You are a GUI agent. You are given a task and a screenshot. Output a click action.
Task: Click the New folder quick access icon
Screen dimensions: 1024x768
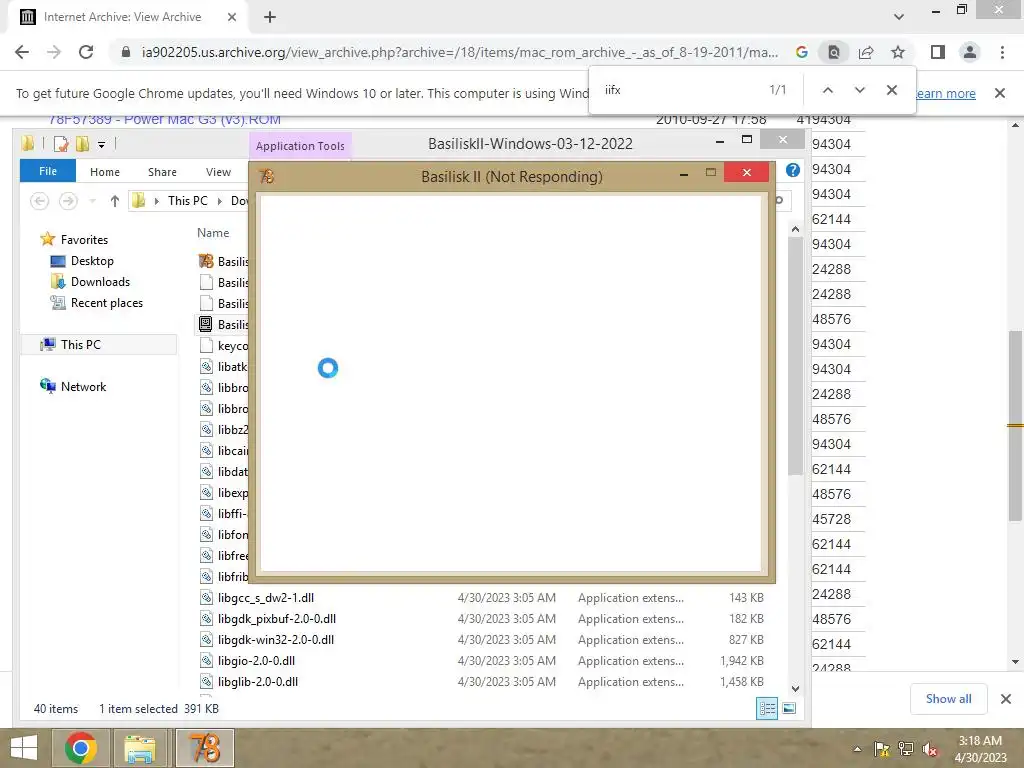pos(82,144)
